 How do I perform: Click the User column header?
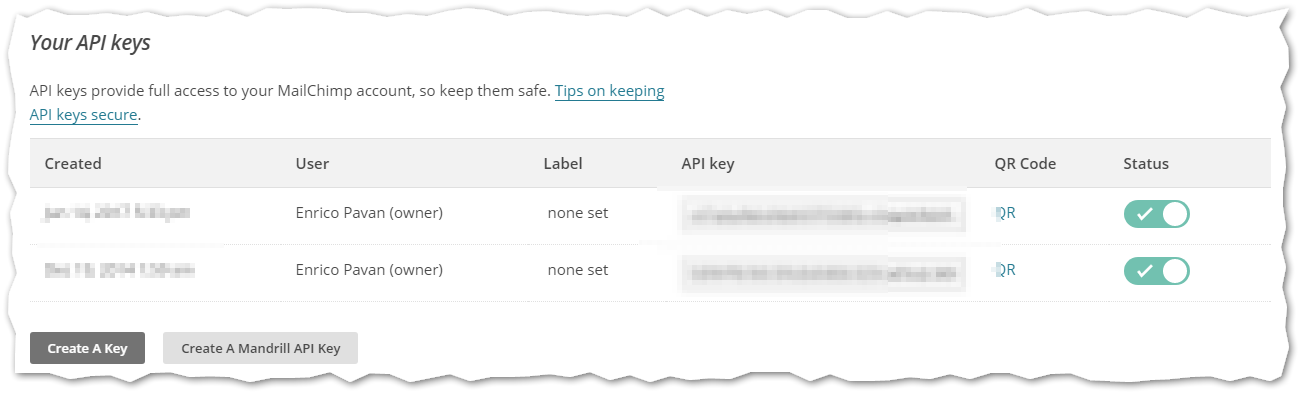312,164
